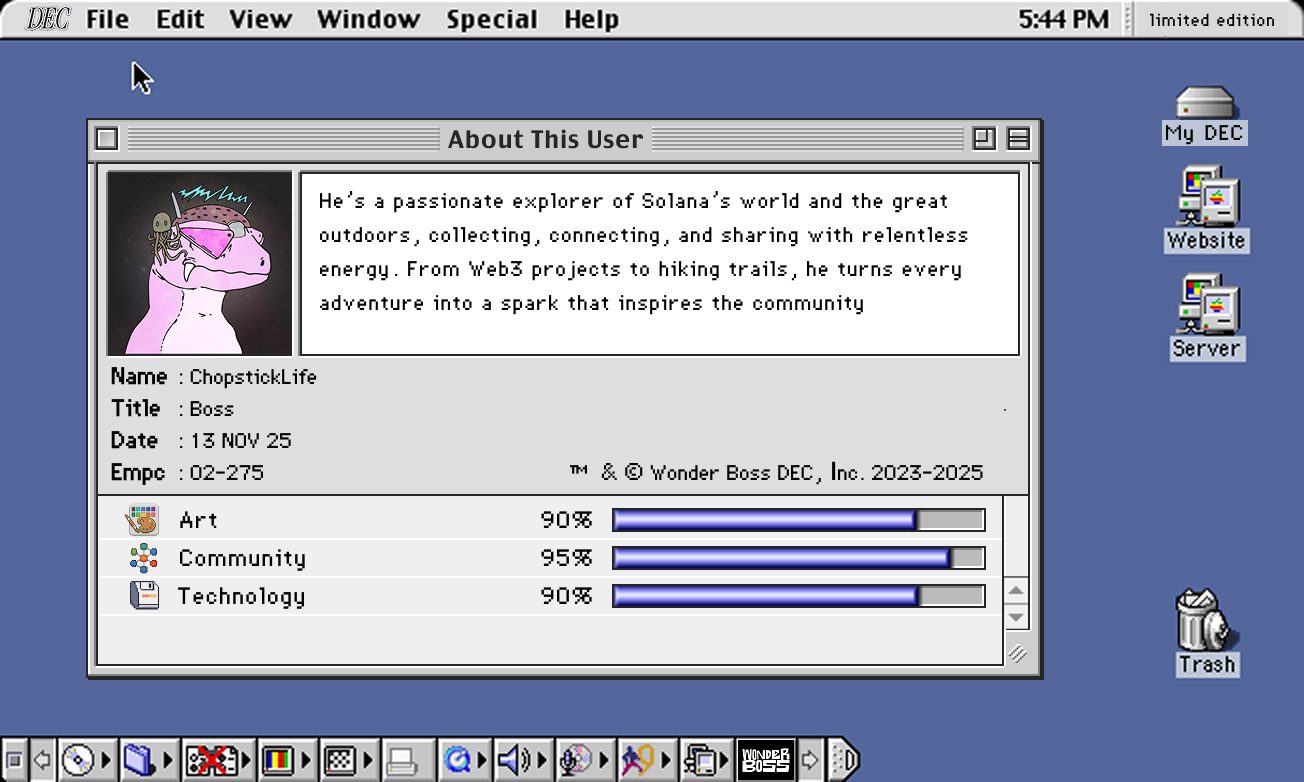Open the File menu
This screenshot has width=1304, height=782.
pos(107,19)
